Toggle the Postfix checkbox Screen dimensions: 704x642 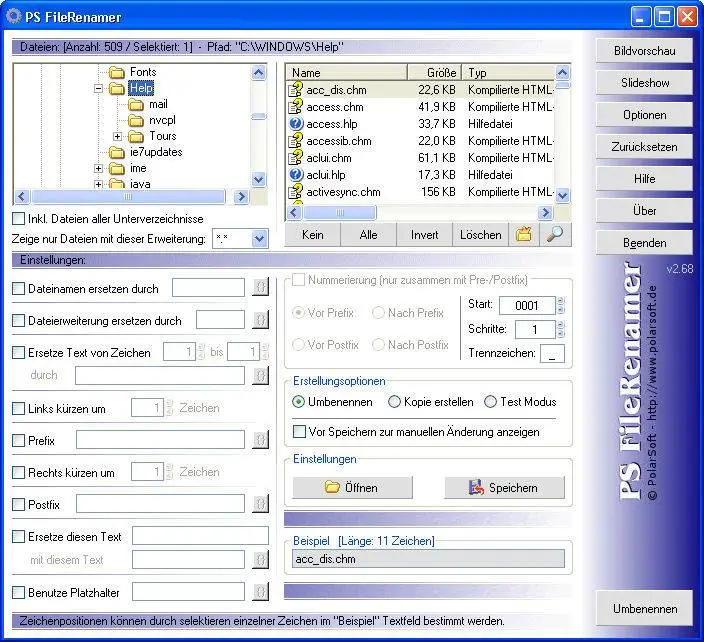[18, 505]
